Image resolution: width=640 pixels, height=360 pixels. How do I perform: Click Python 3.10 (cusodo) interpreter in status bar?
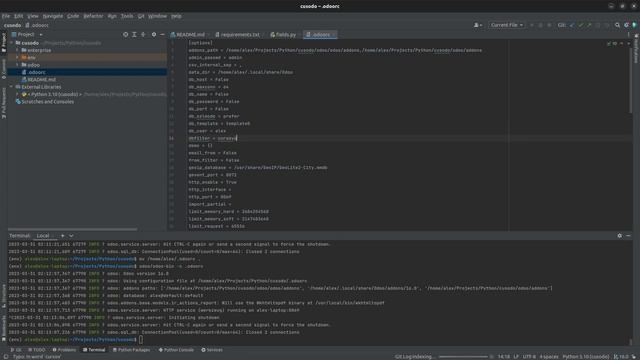click(x=586, y=357)
